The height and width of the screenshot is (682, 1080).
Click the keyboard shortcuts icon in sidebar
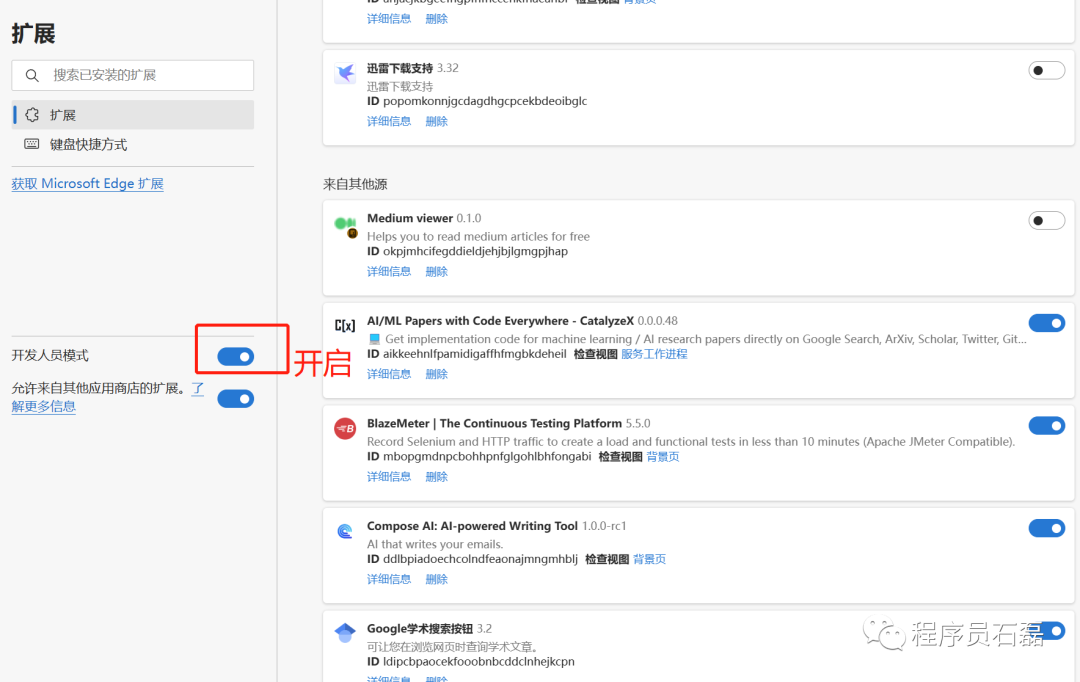click(x=32, y=144)
